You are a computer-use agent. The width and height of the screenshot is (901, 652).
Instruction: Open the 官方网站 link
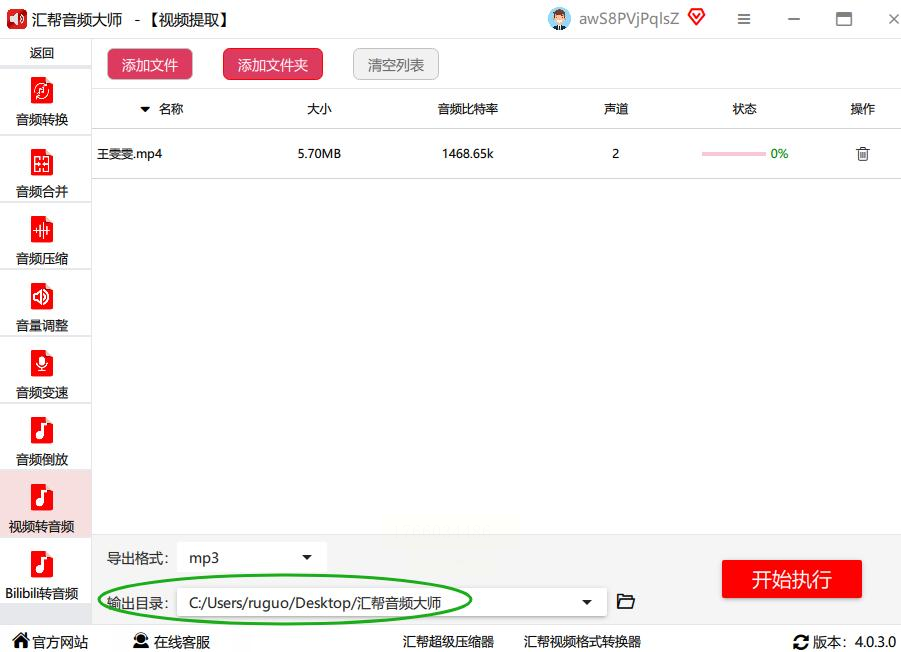(x=51, y=641)
